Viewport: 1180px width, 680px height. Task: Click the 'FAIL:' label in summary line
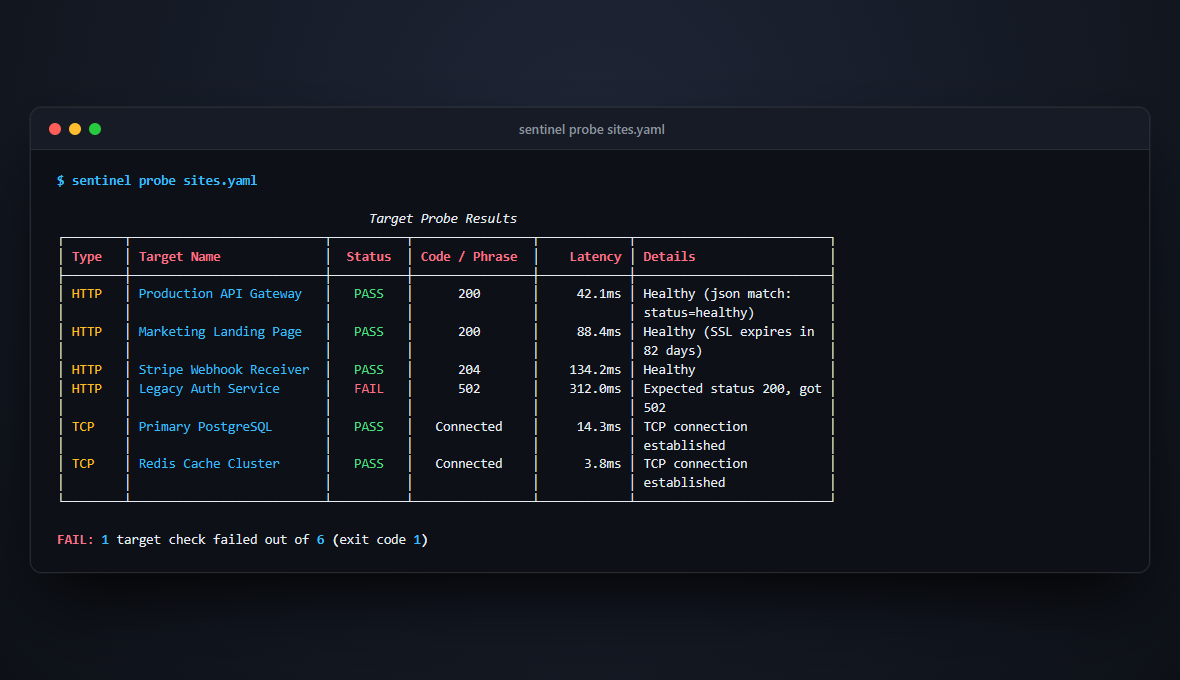coord(75,539)
